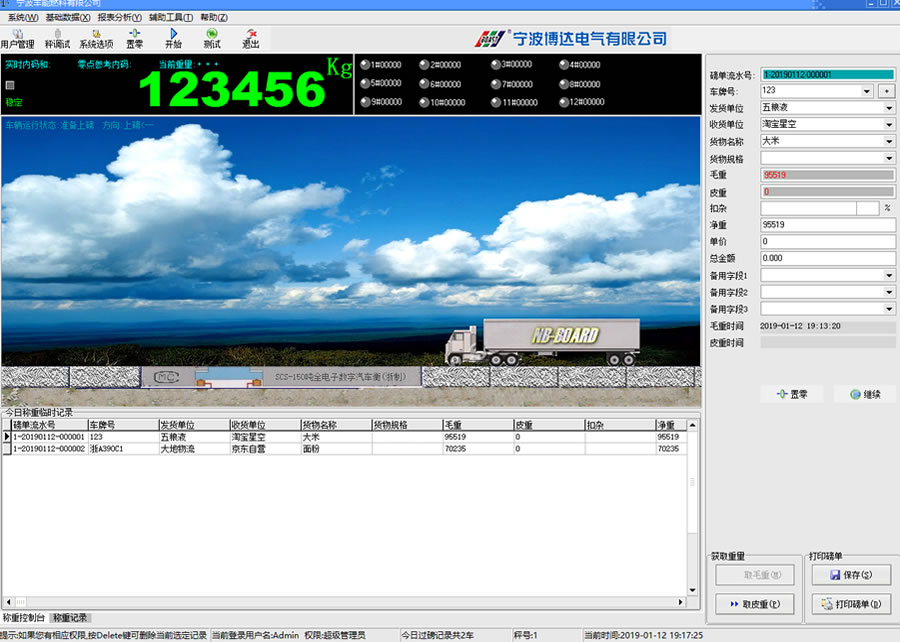Click the 货物名称 column header
Viewport: 900px width, 642px height.
pos(336,425)
